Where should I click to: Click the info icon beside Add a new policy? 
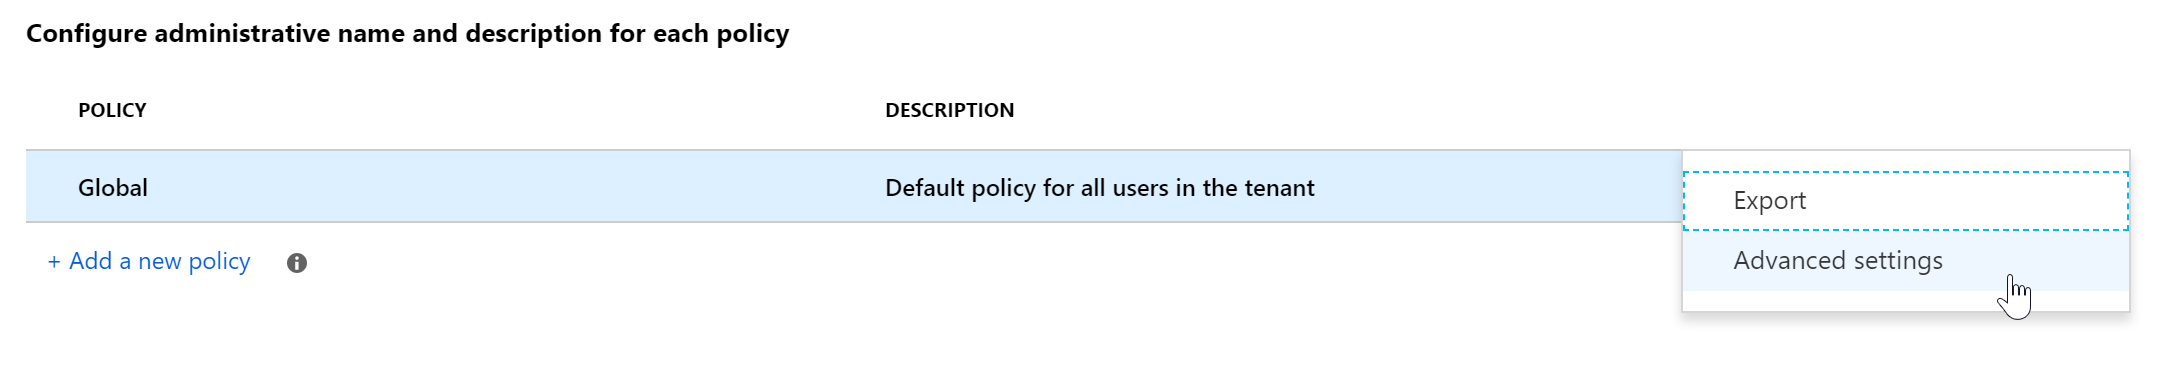[297, 263]
